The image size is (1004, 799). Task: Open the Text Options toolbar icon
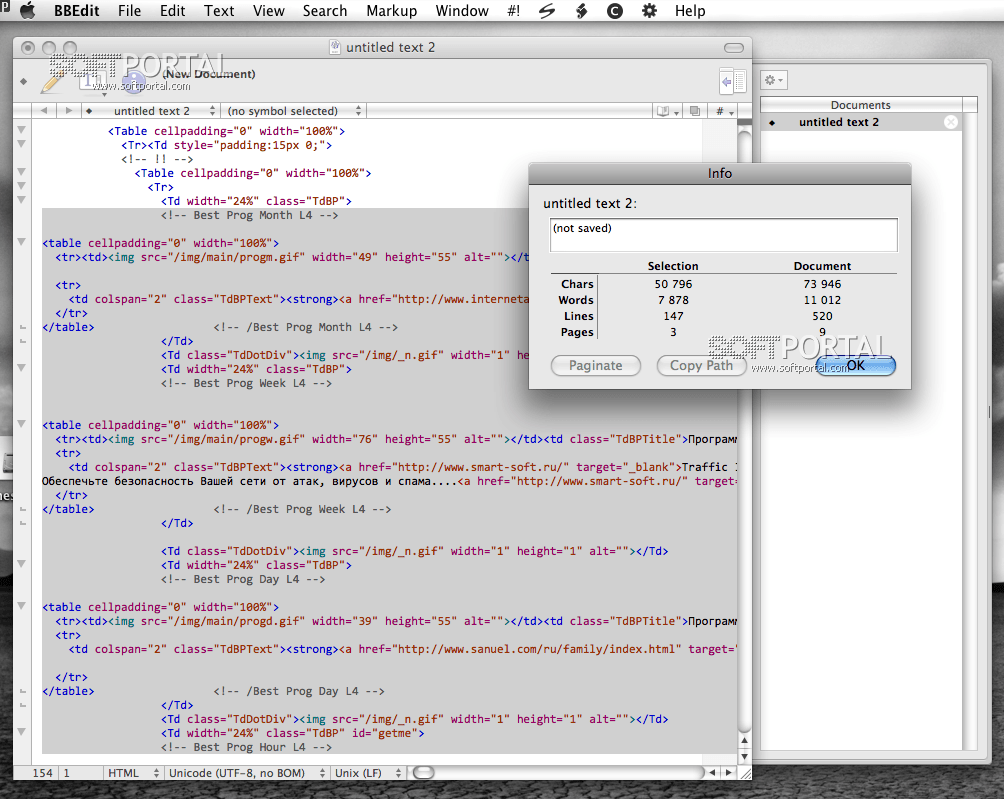(92, 81)
